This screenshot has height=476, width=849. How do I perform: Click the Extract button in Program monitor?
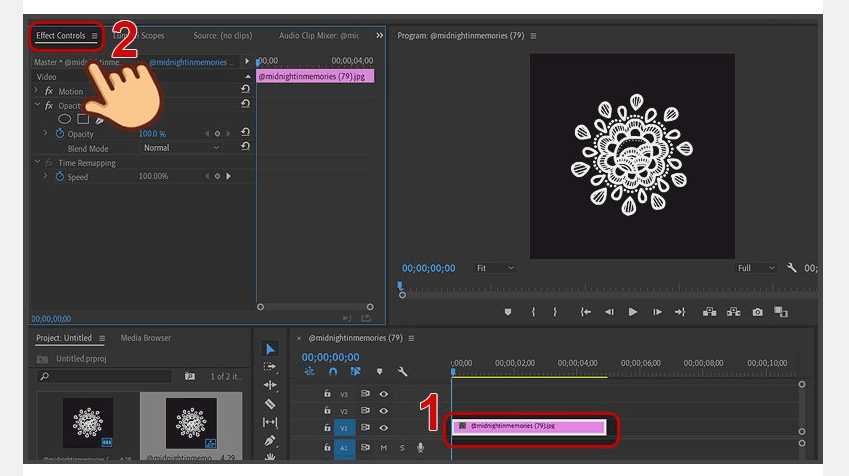[734, 312]
